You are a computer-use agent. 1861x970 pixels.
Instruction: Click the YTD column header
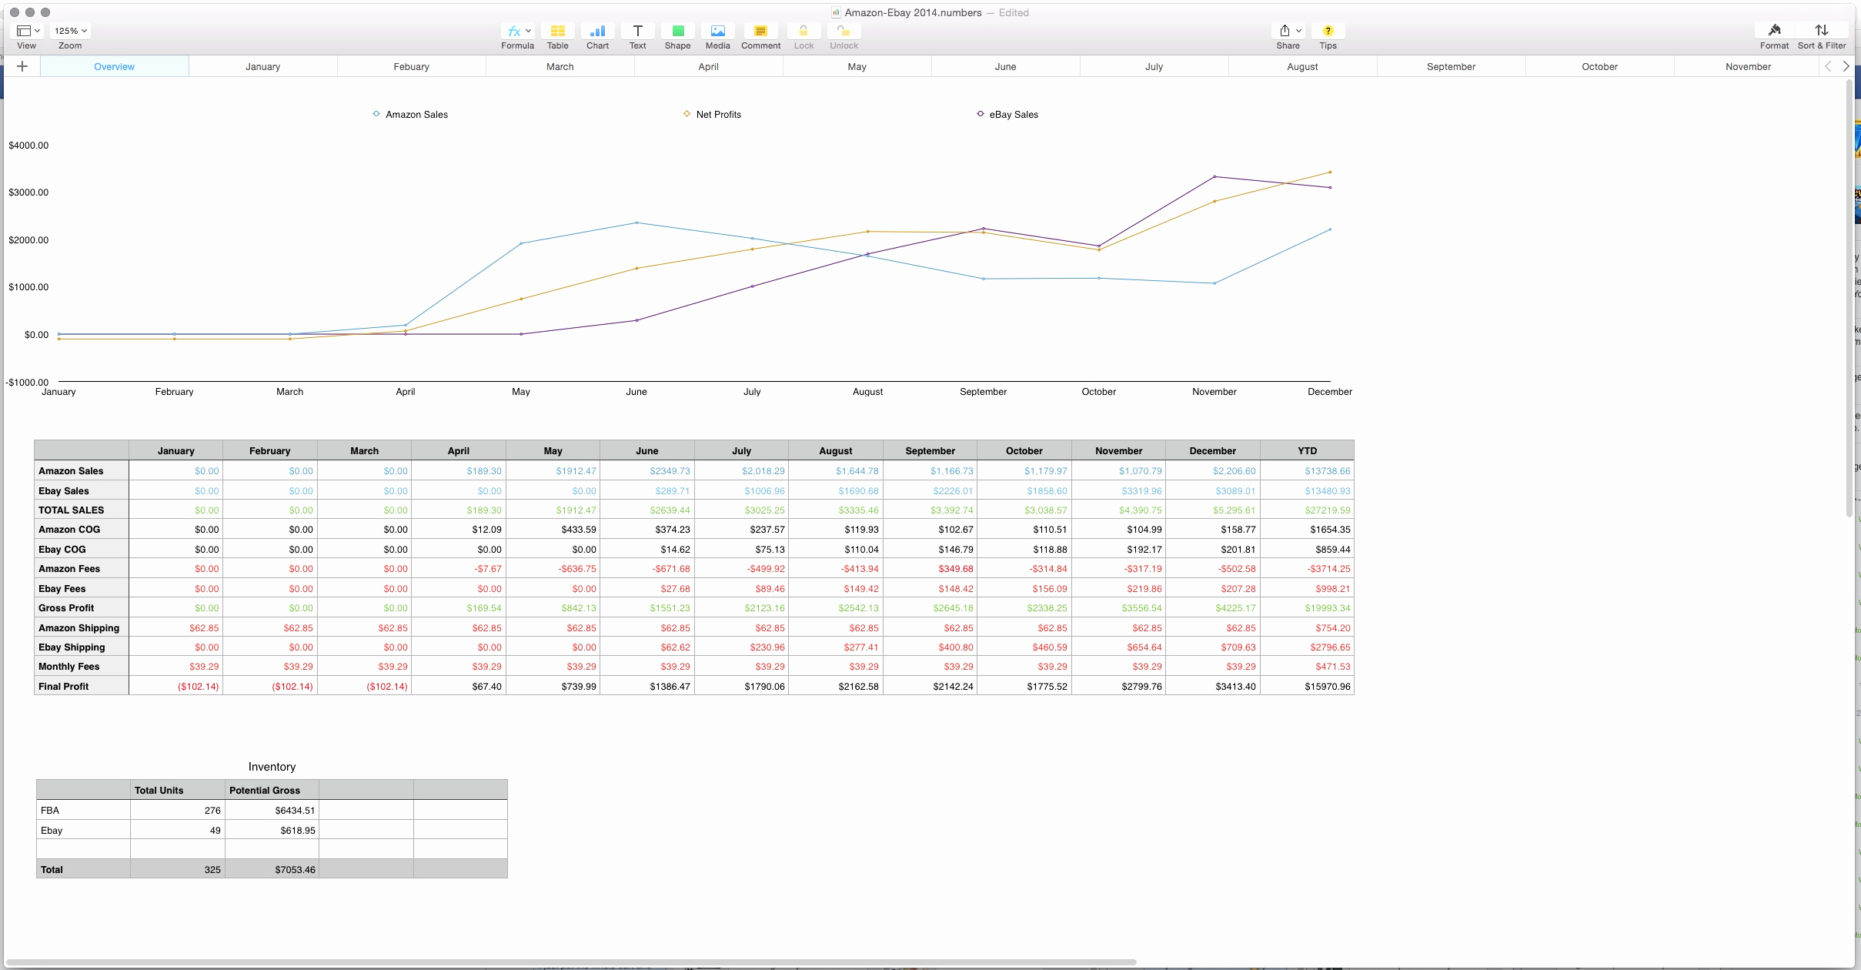(x=1307, y=451)
